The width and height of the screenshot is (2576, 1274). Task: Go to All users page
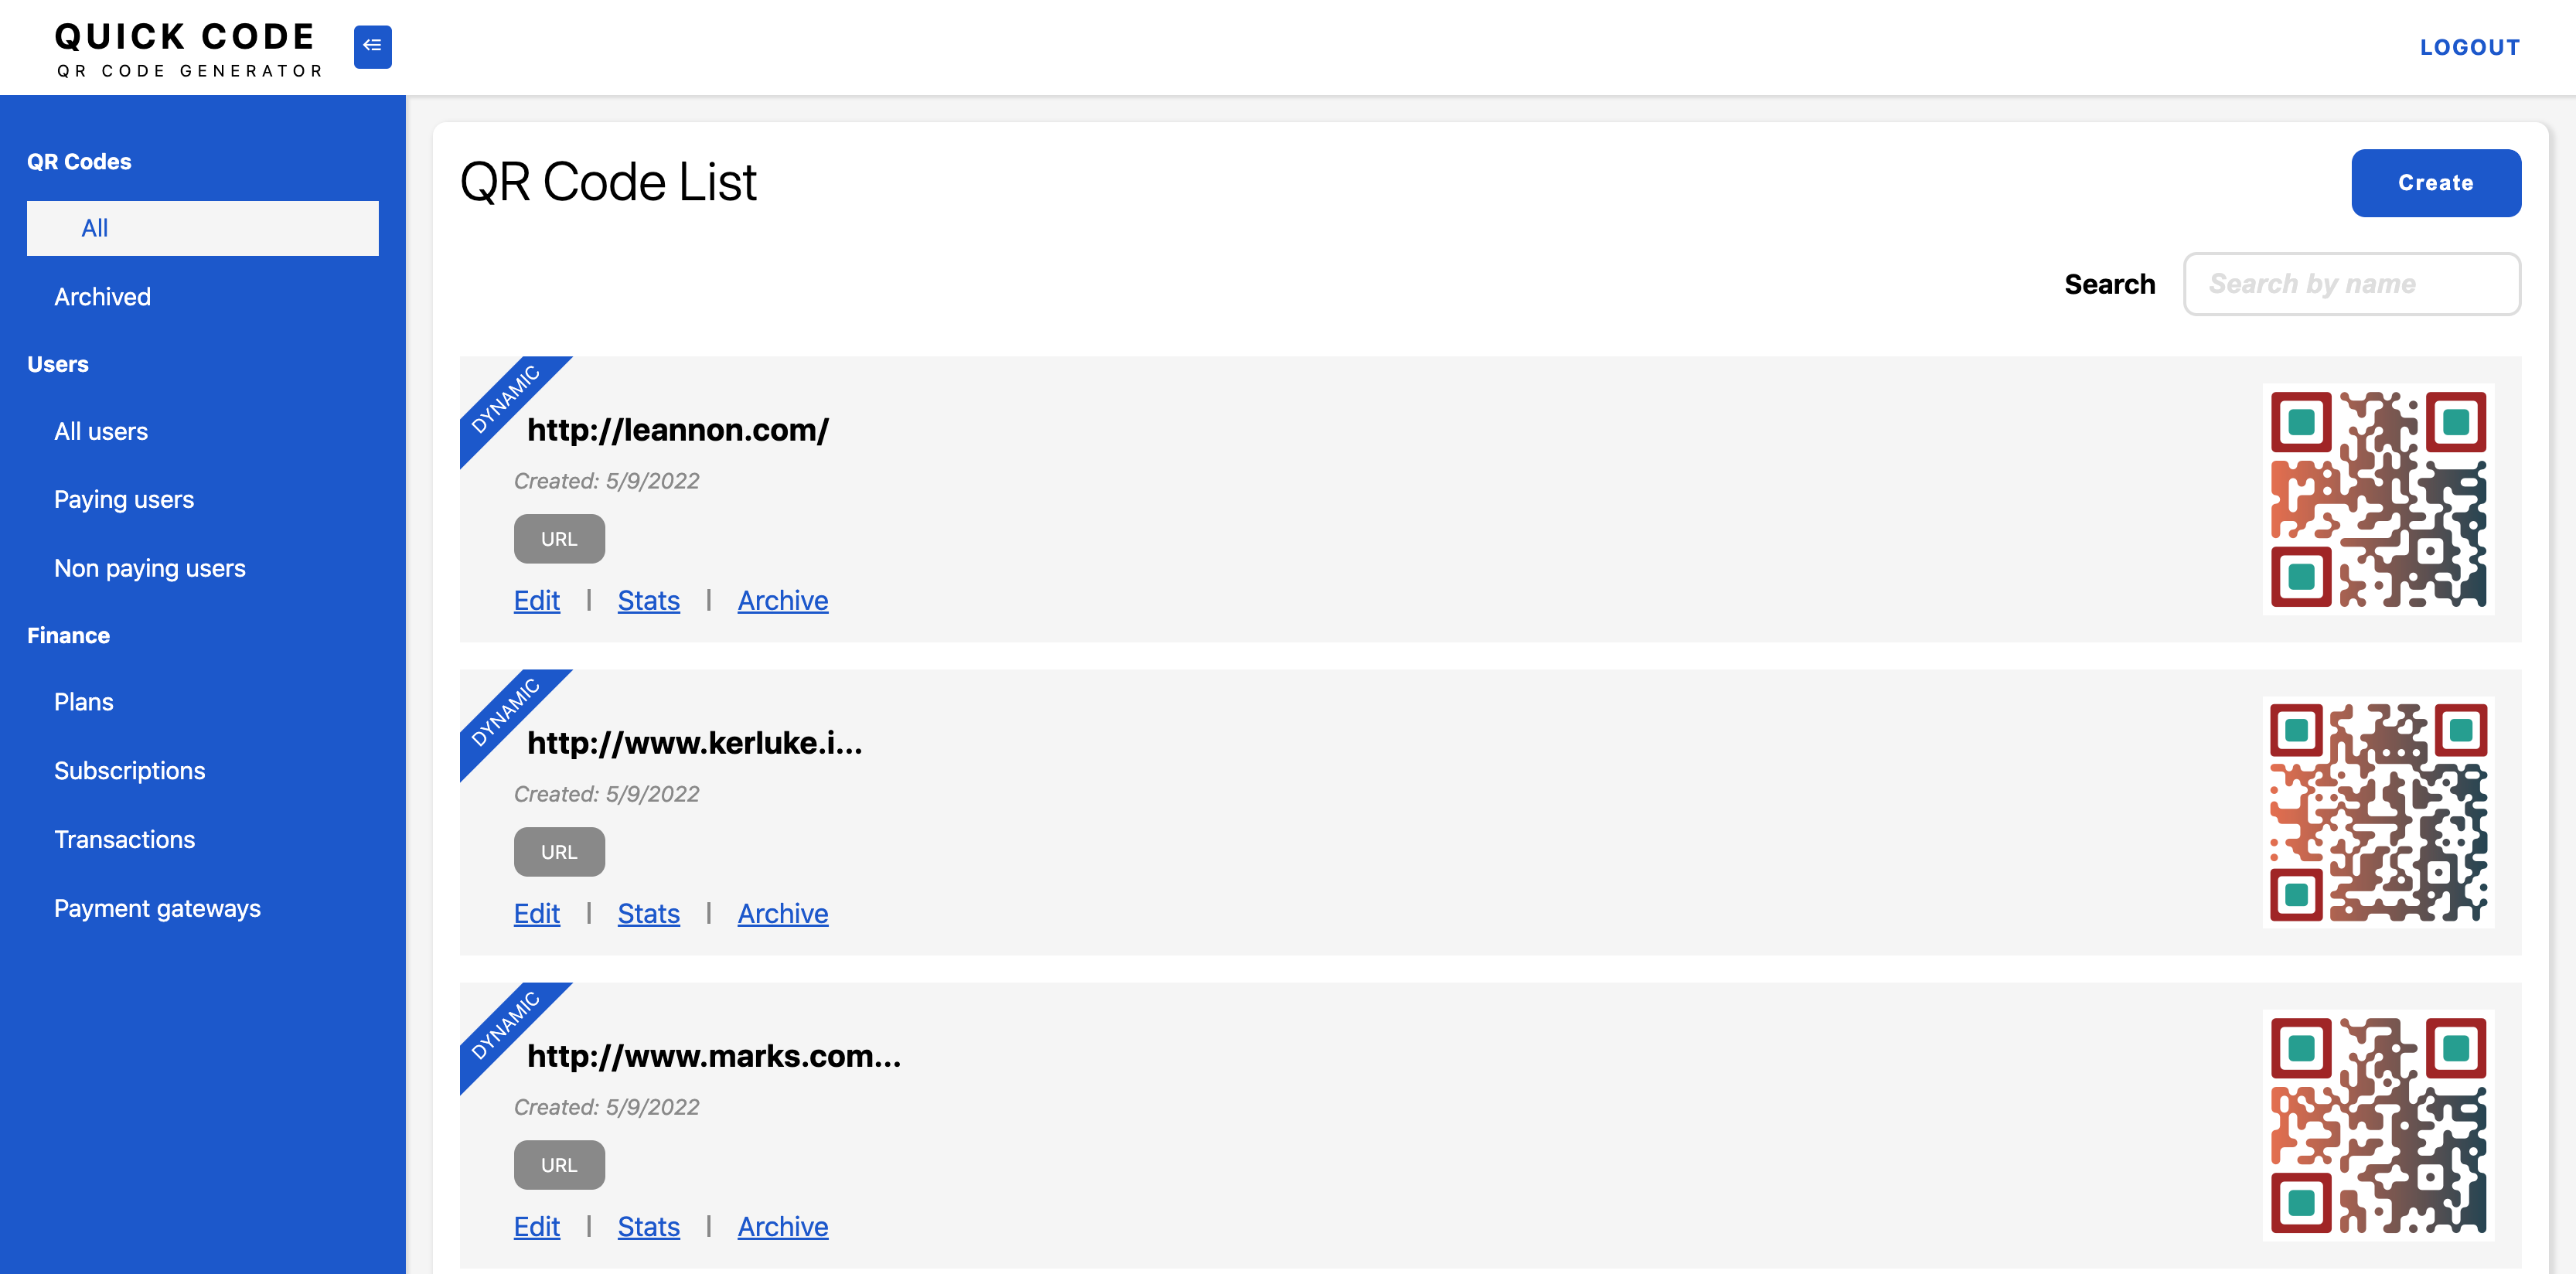point(101,431)
